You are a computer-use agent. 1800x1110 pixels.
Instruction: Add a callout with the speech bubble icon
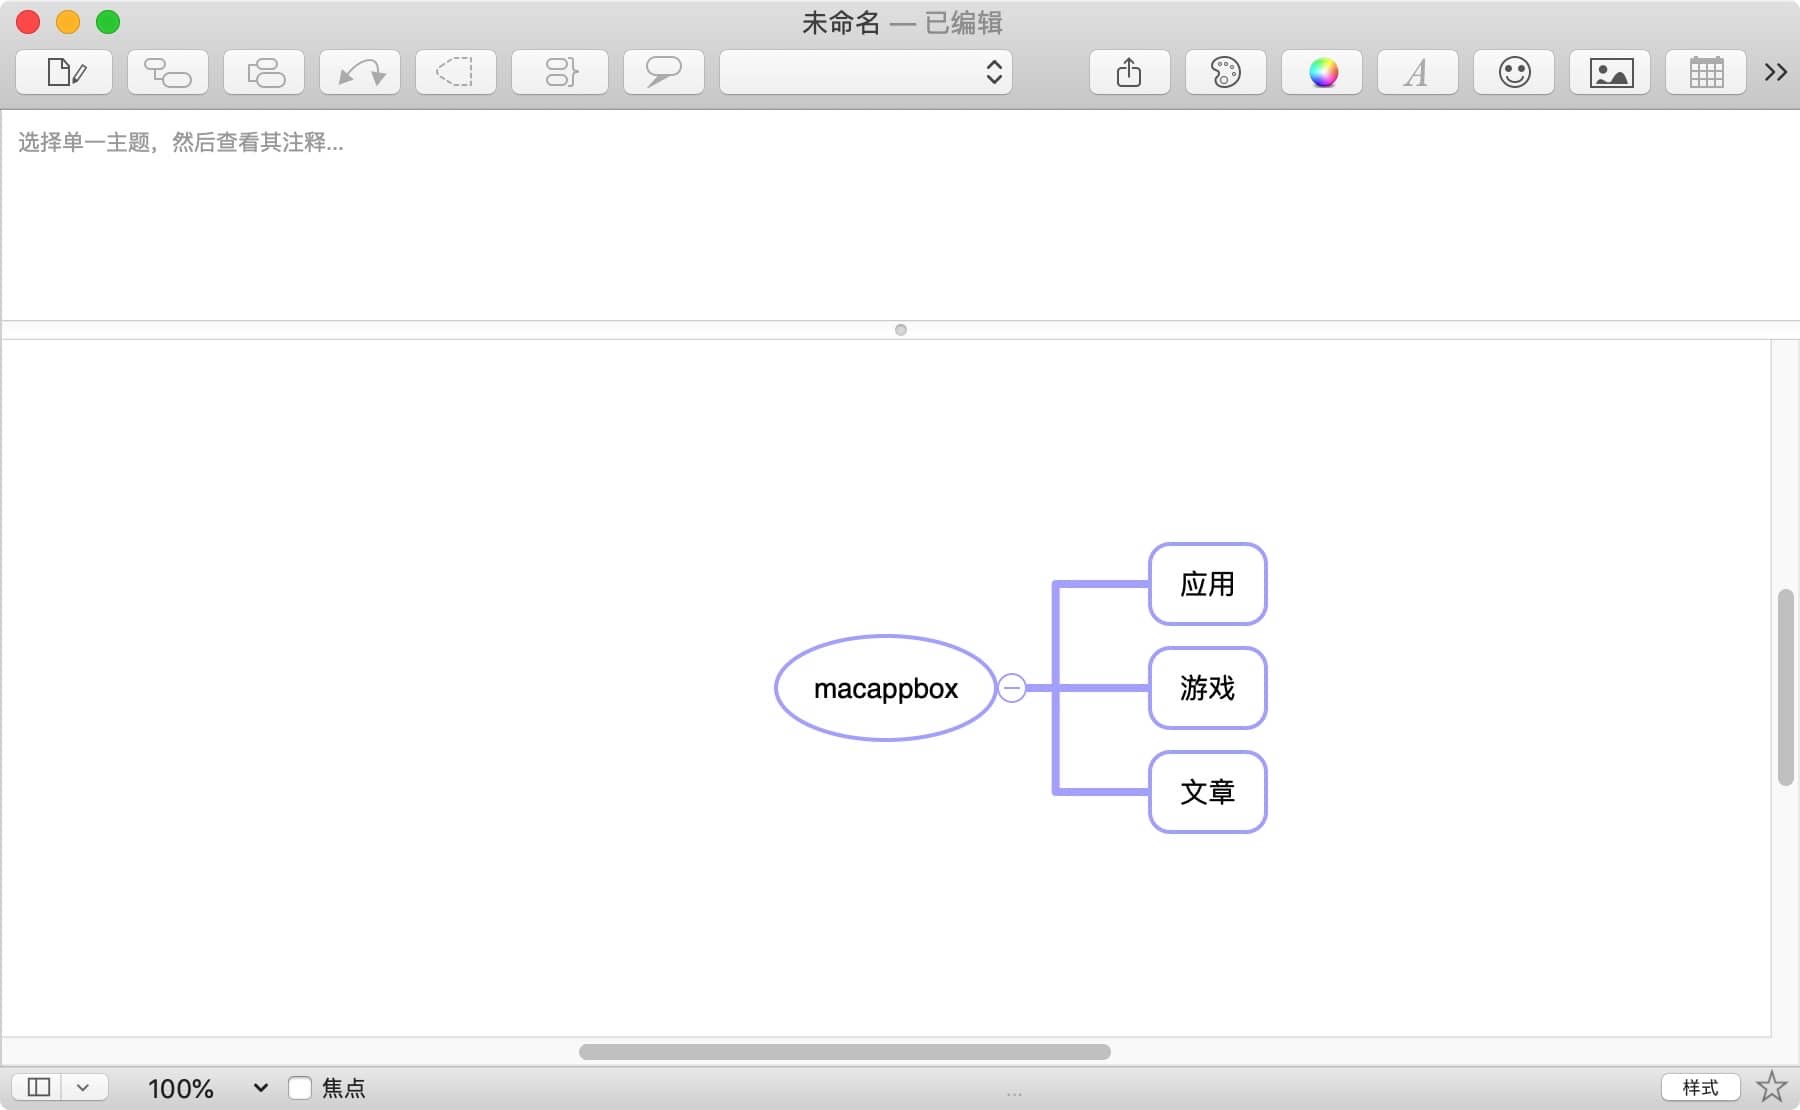664,72
